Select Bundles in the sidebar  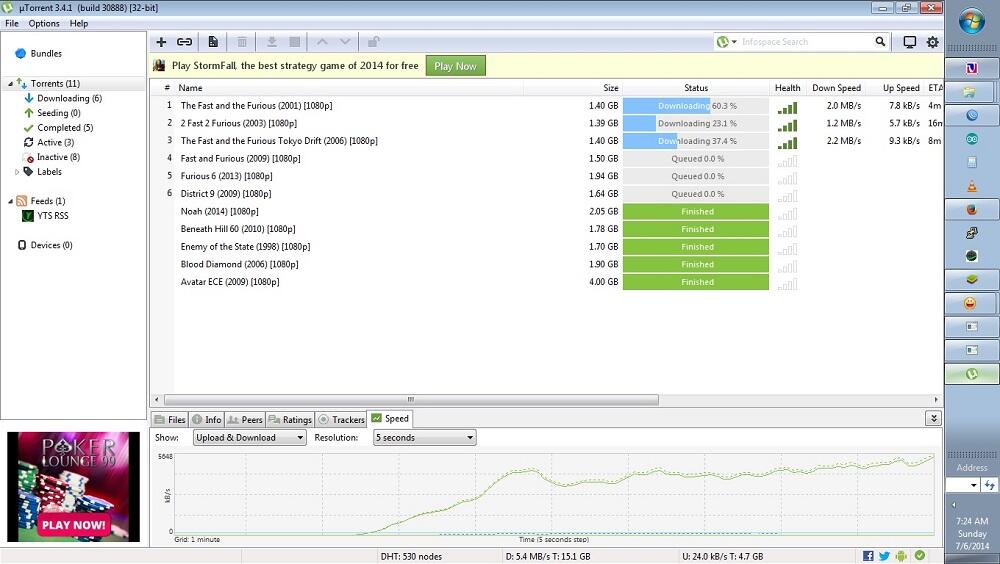[x=46, y=54]
